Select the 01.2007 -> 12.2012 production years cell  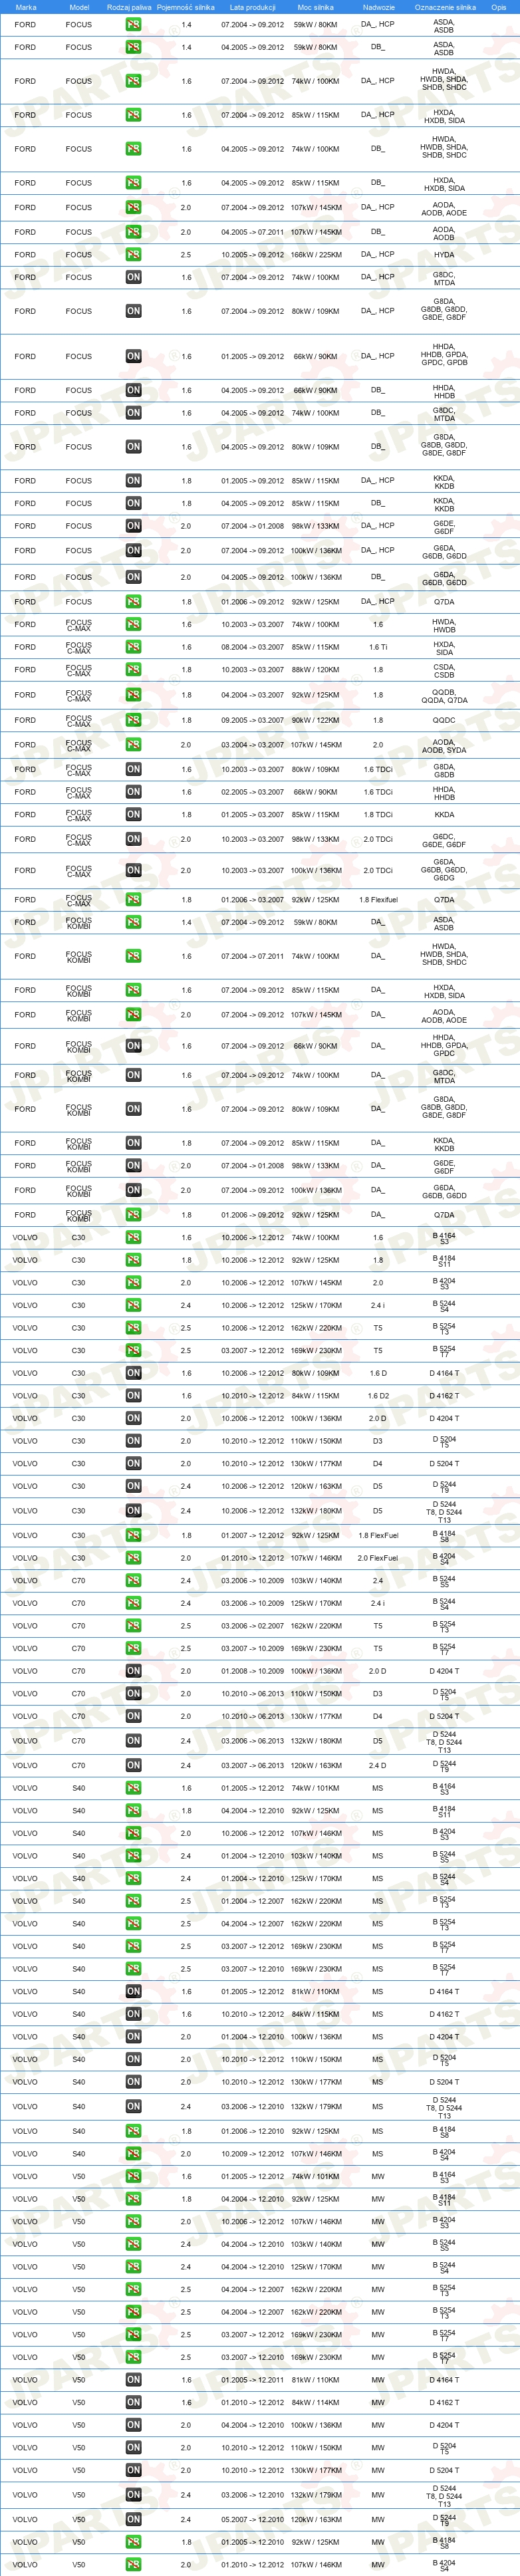252,1535
